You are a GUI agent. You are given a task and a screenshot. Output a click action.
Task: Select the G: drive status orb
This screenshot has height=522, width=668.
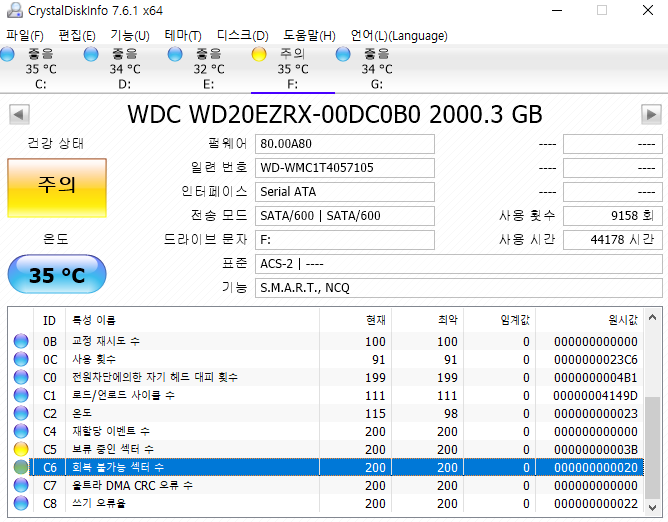pos(344,54)
